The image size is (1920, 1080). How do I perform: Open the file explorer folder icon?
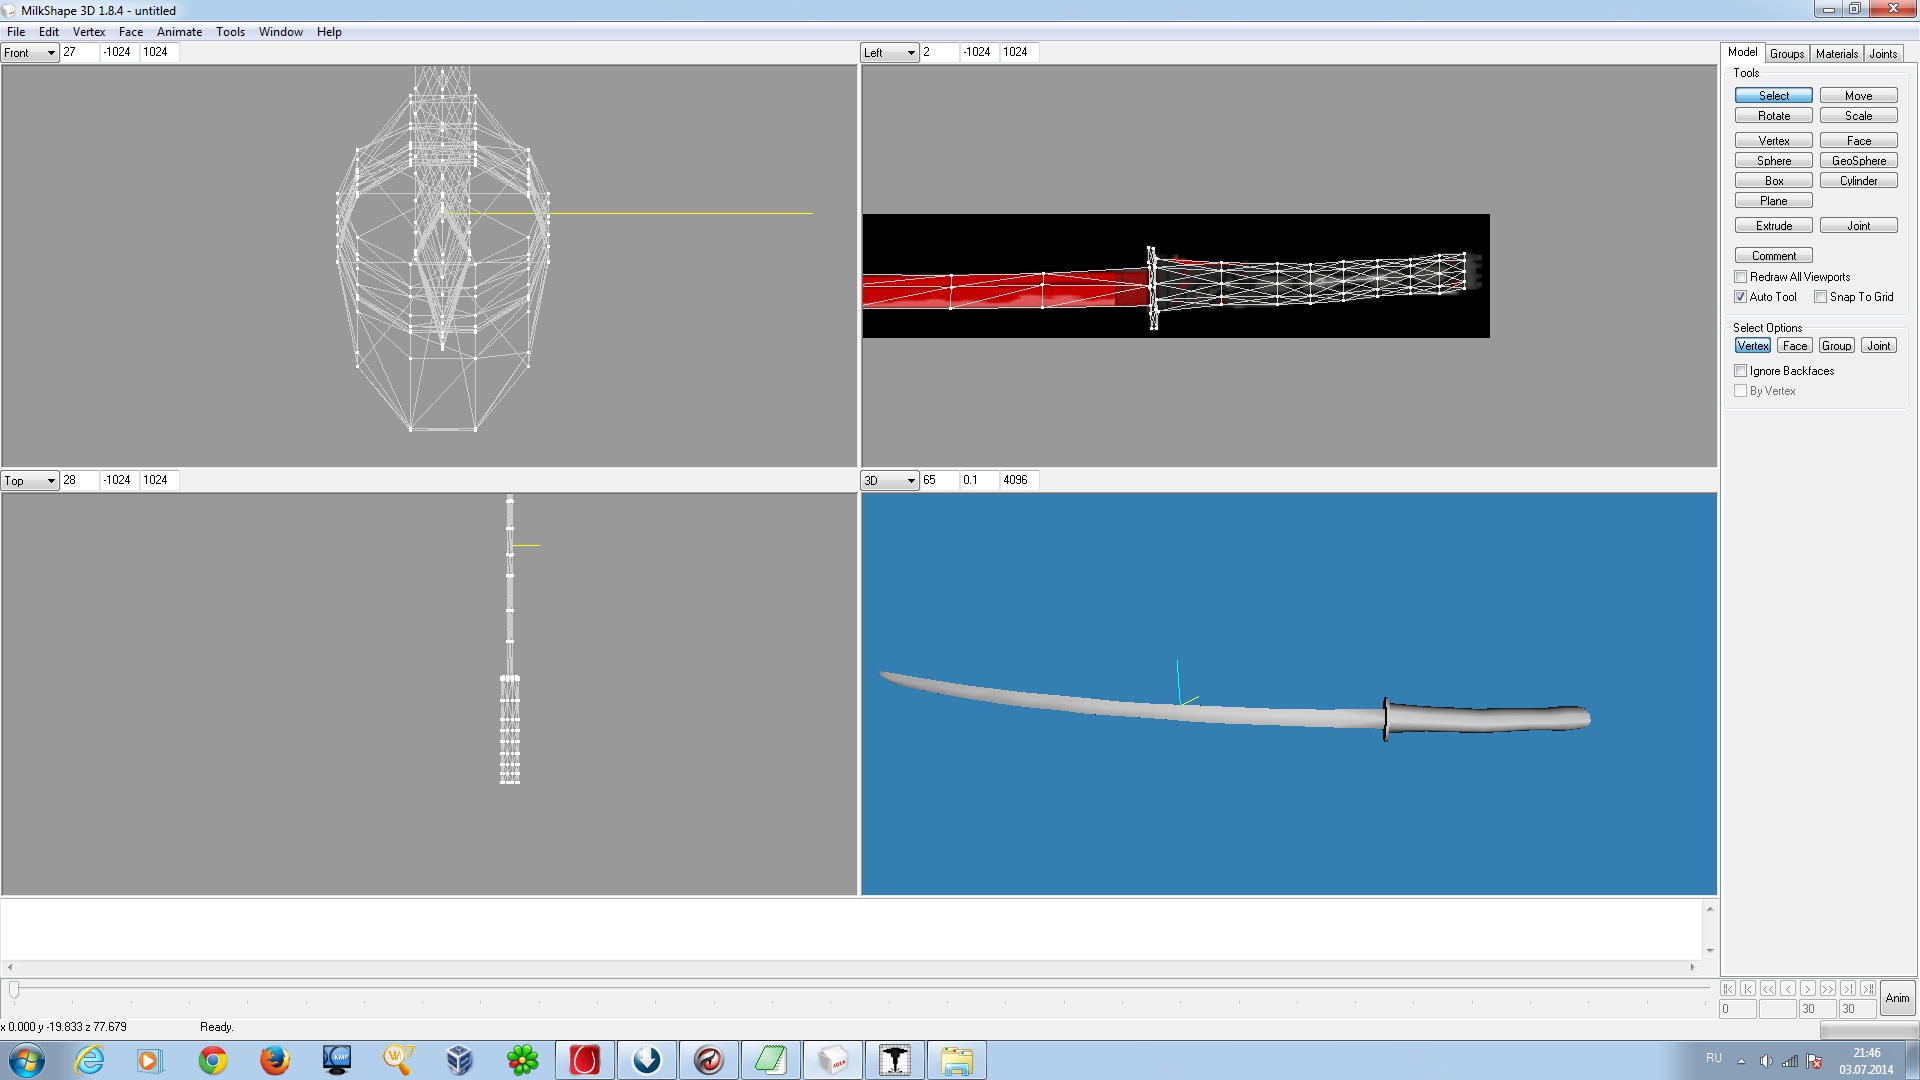[956, 1060]
